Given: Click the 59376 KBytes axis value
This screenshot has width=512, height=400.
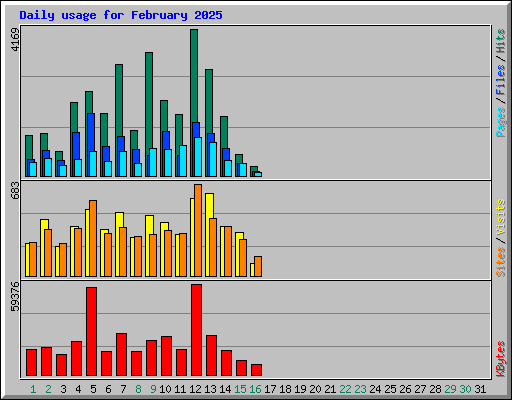Looking at the screenshot, I should point(15,296).
